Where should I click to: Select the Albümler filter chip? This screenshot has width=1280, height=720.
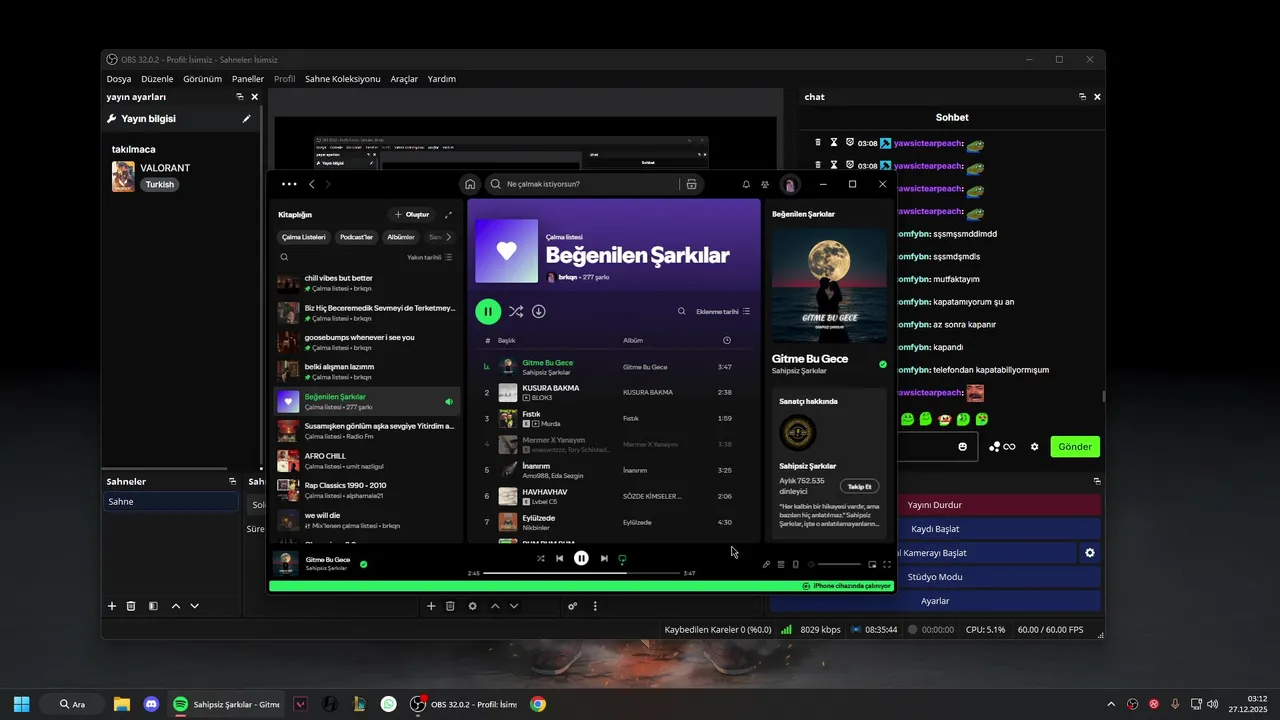401,237
